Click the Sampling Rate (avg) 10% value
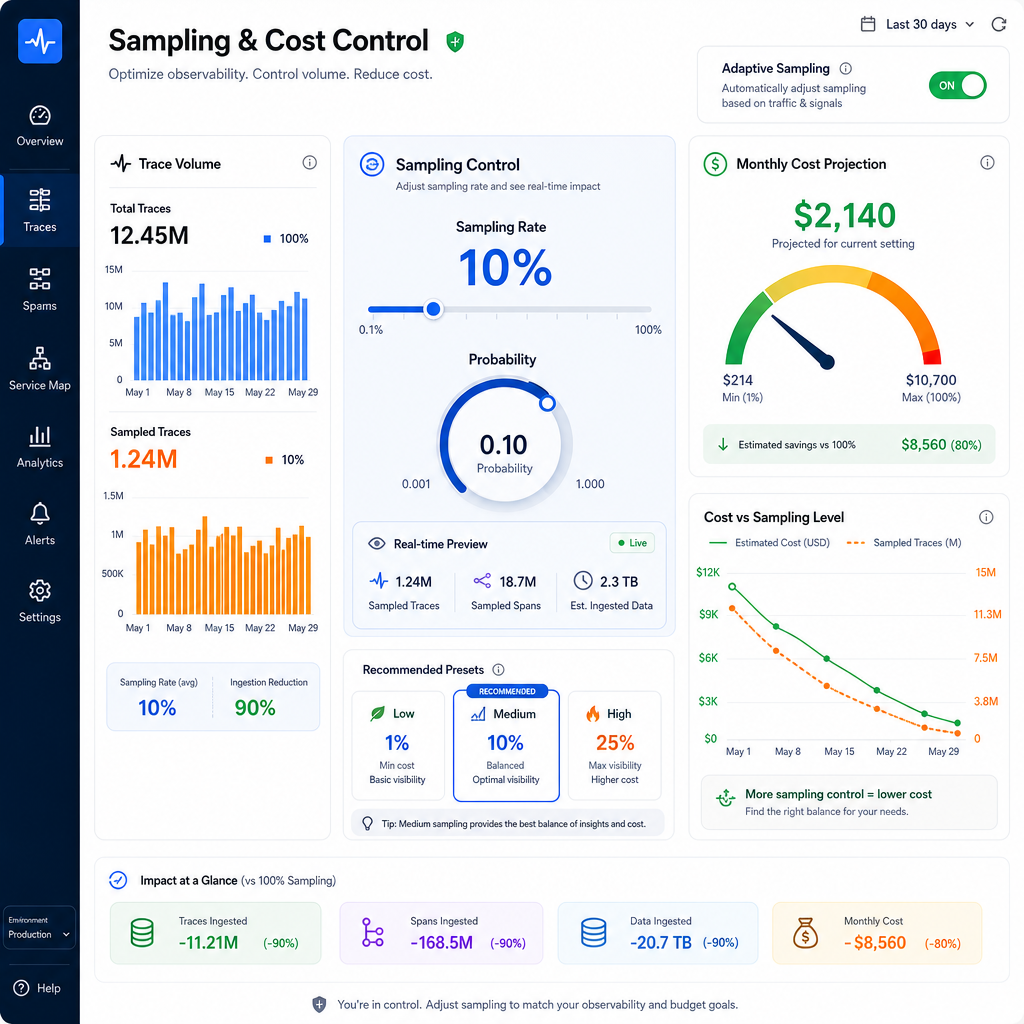1024x1024 pixels. (157, 708)
